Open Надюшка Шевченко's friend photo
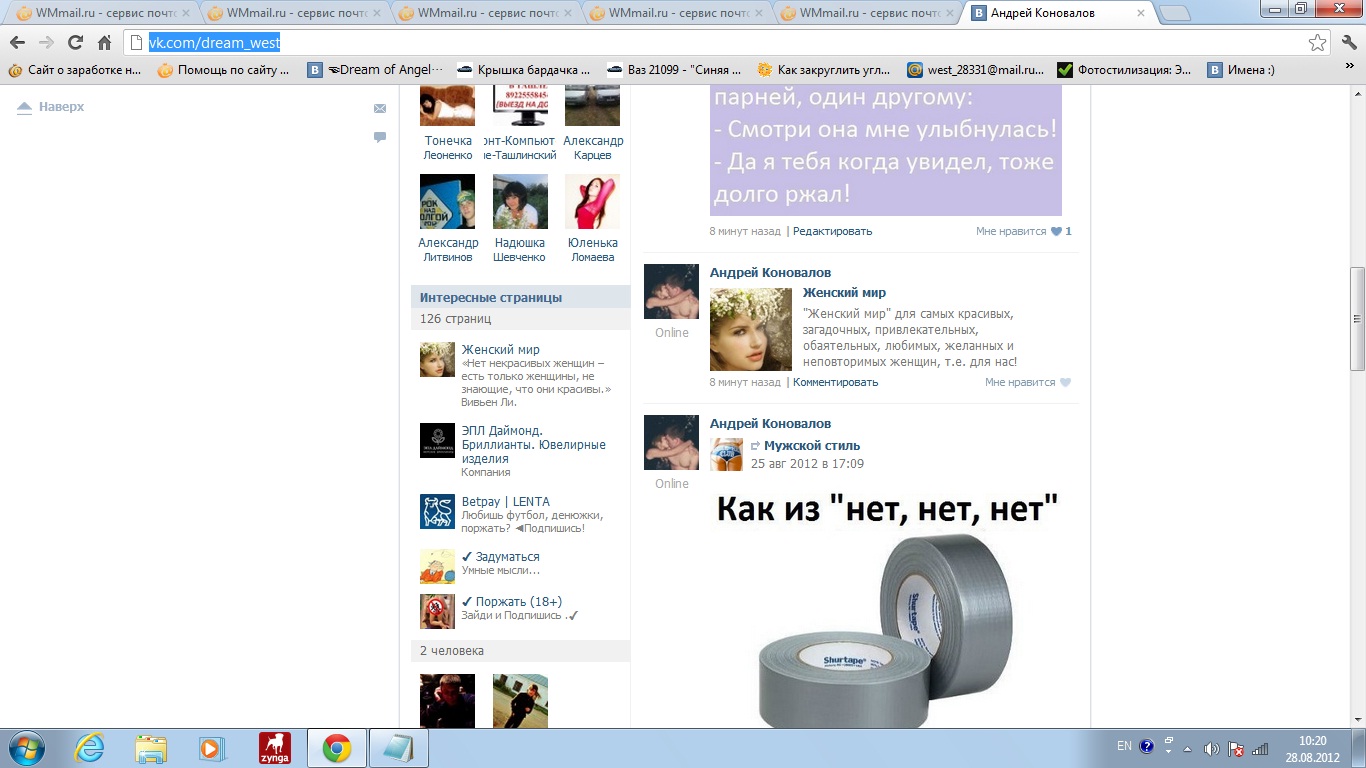This screenshot has width=1366, height=768. (520, 202)
